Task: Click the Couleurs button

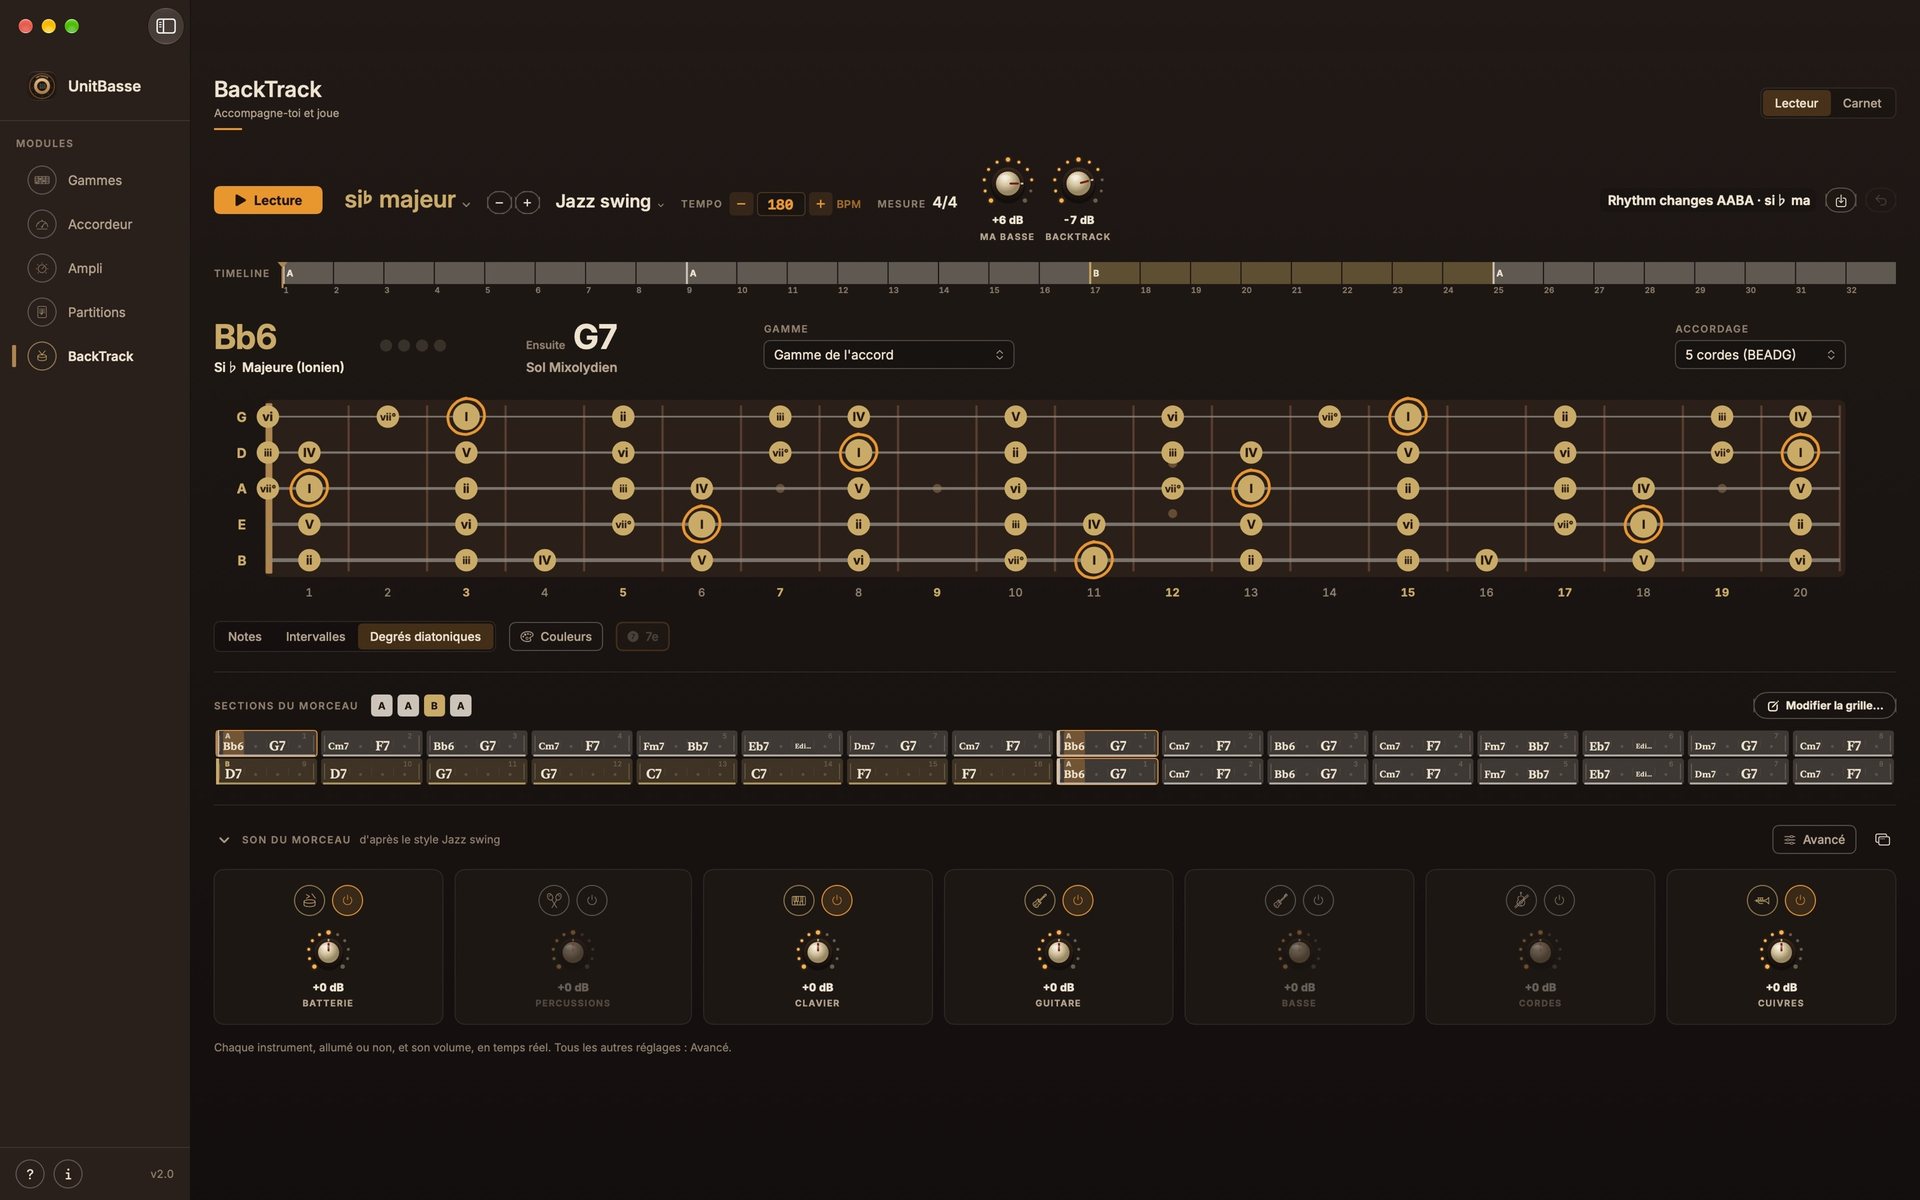Action: pos(556,637)
